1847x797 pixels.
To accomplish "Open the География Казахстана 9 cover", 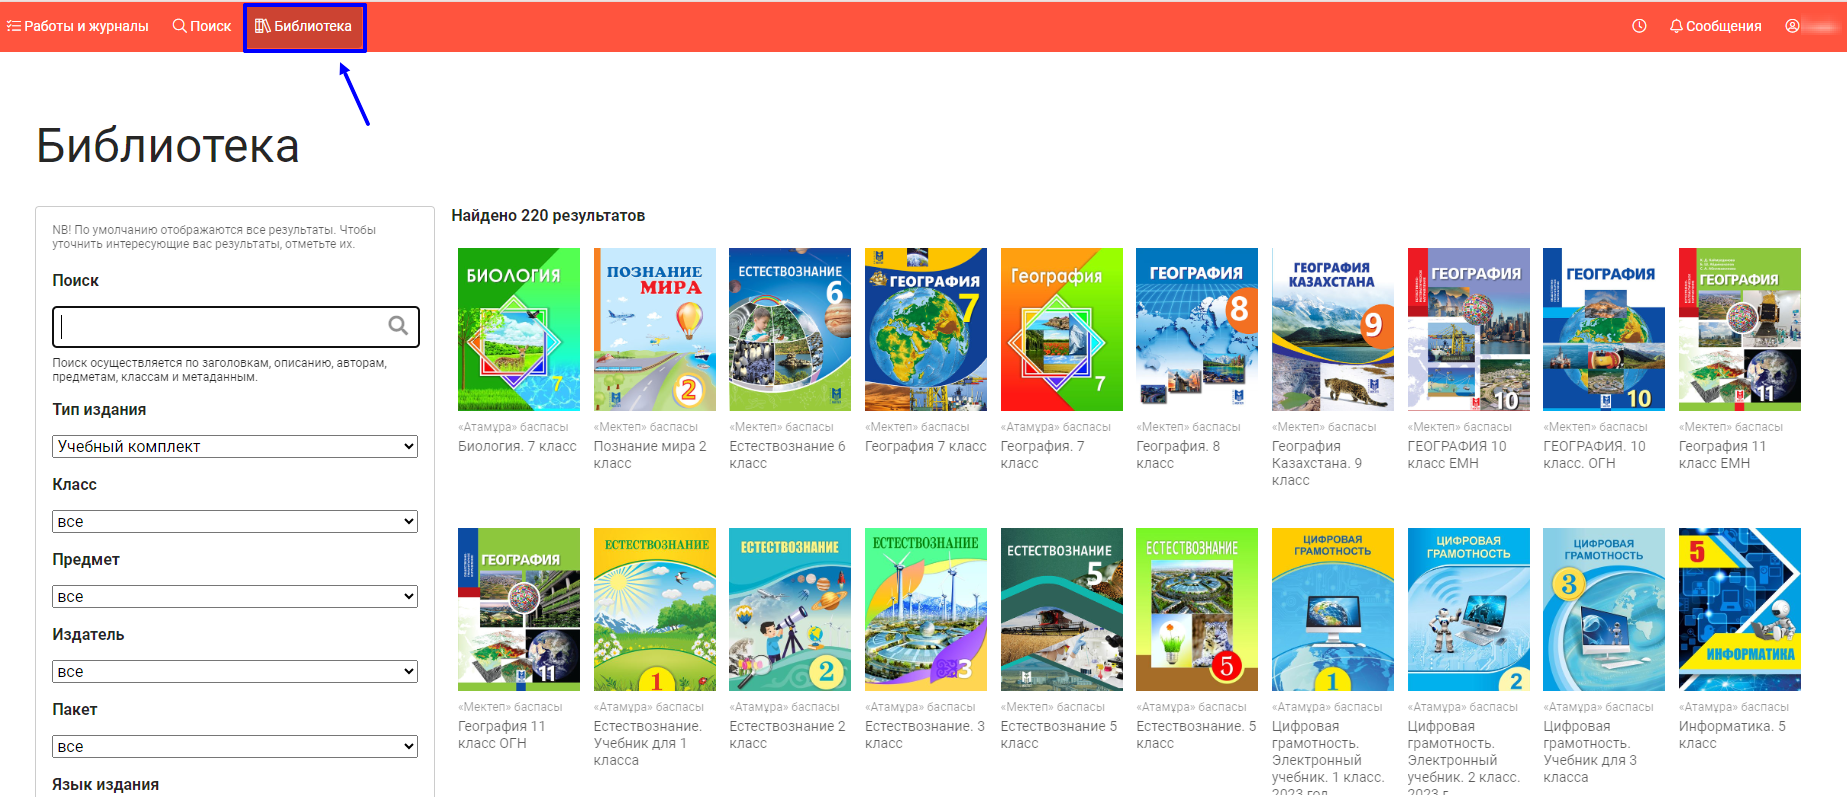I will (1332, 329).
